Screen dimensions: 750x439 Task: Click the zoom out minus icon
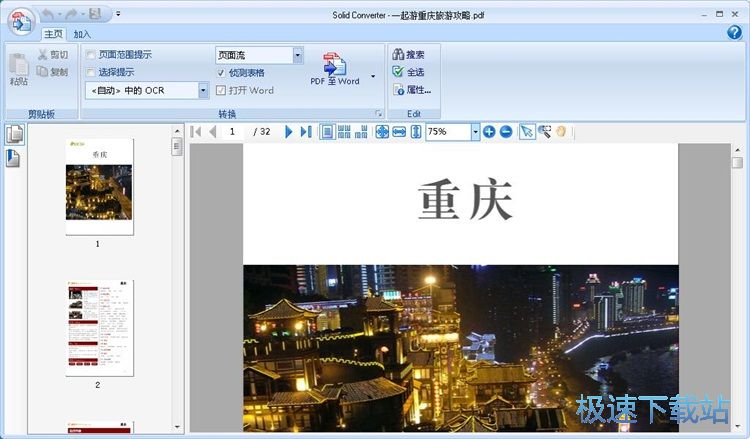pos(506,132)
